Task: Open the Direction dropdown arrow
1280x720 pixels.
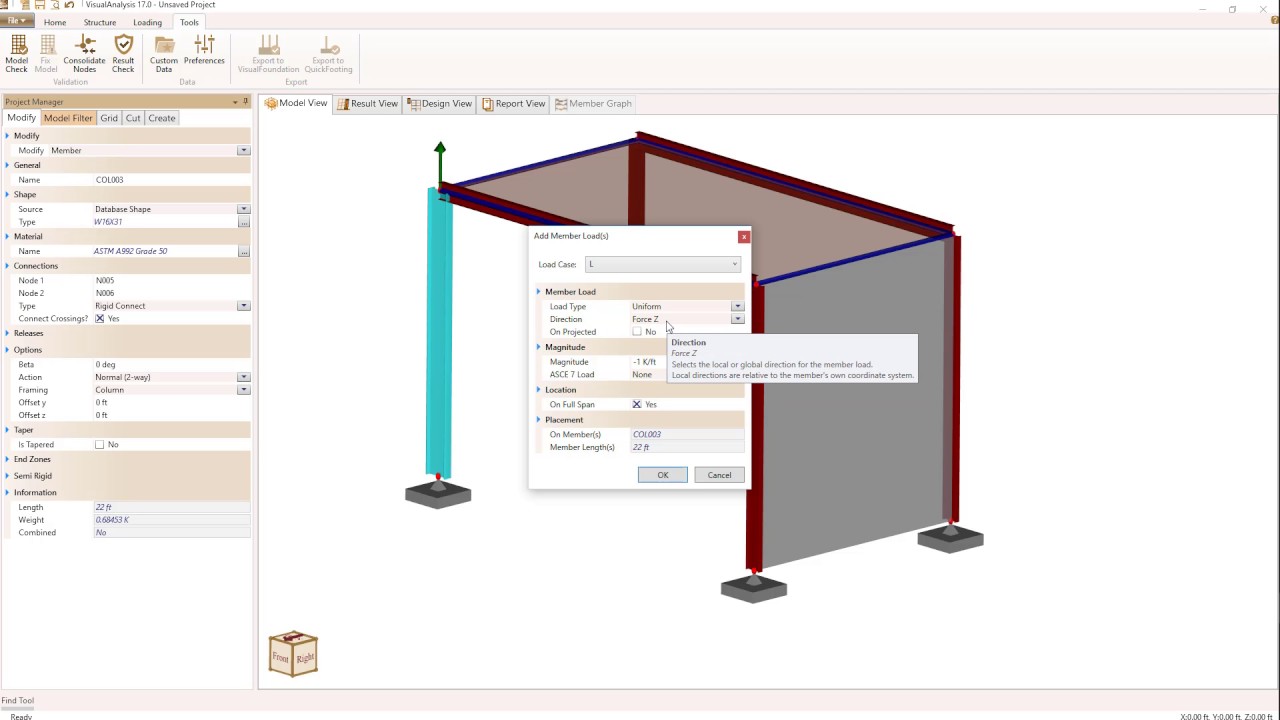Action: (737, 319)
